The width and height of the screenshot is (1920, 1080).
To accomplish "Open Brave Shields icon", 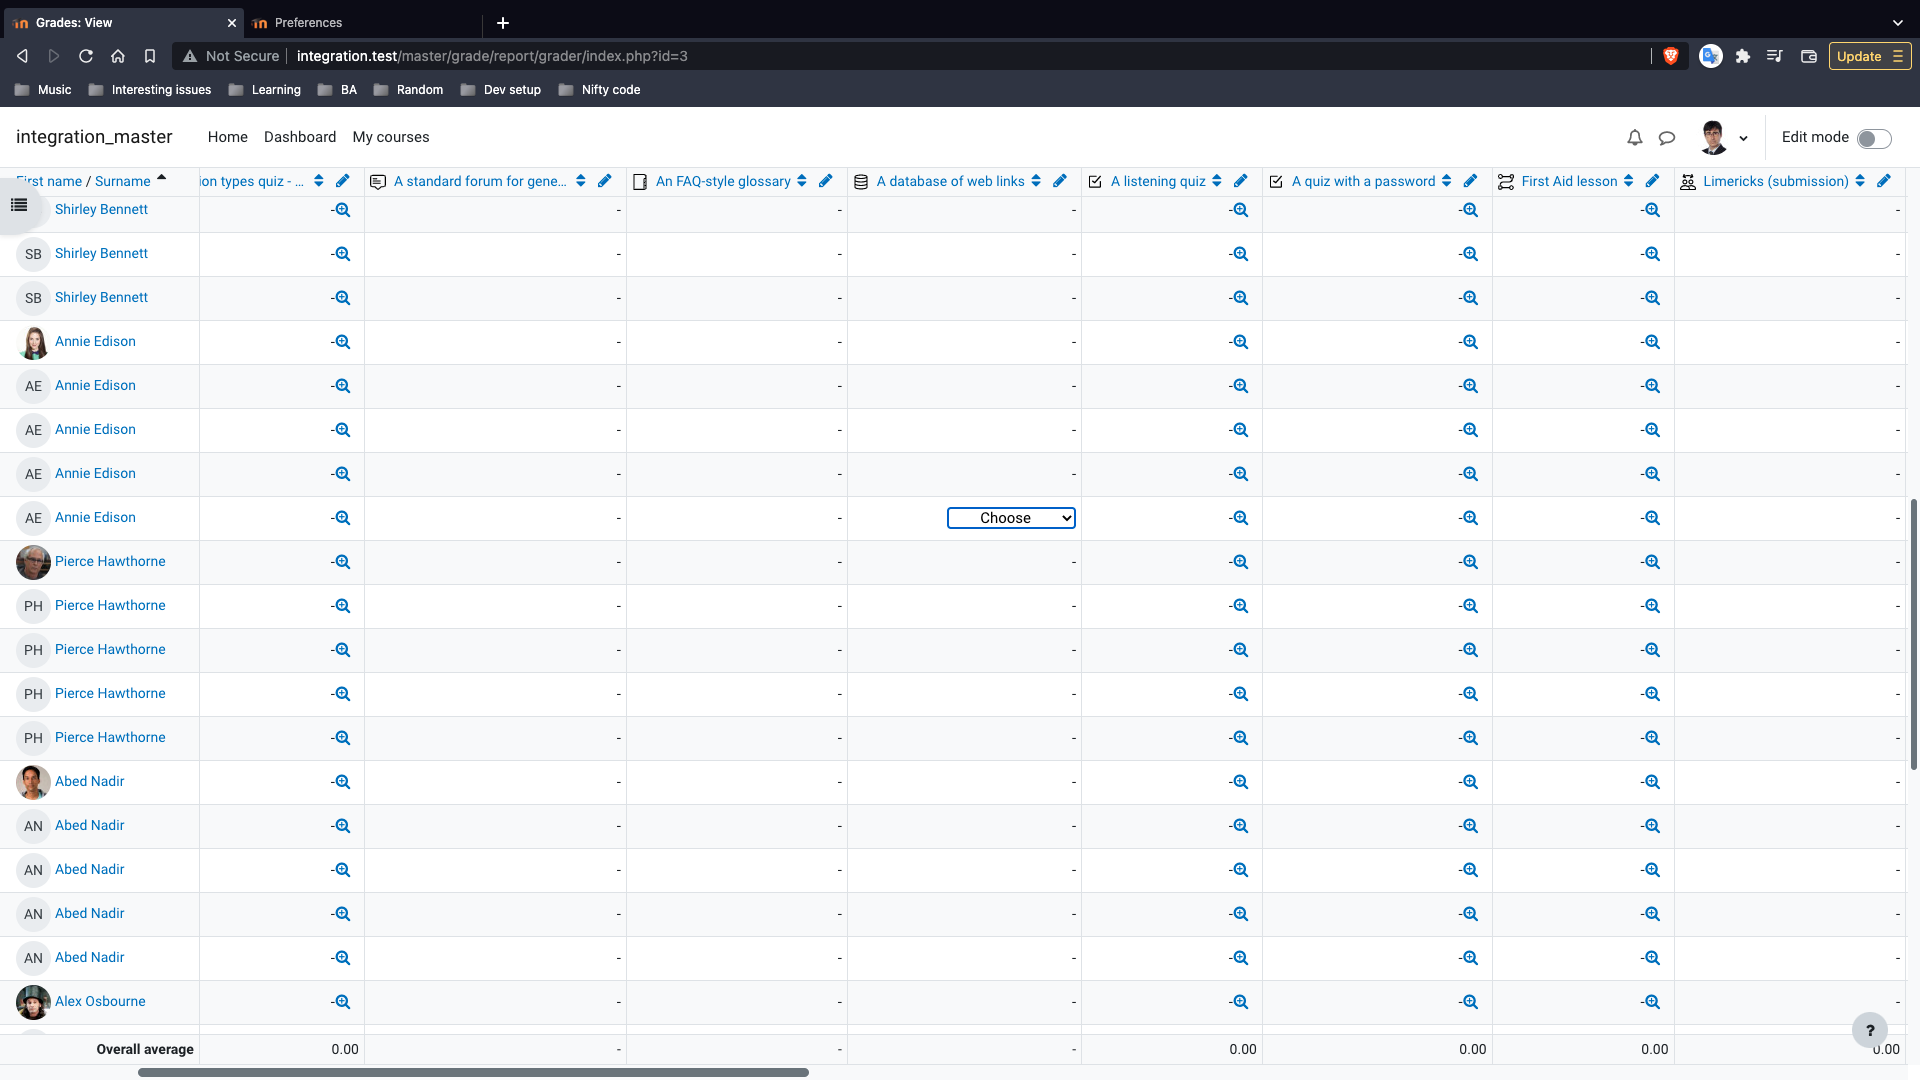I will click(x=1670, y=56).
